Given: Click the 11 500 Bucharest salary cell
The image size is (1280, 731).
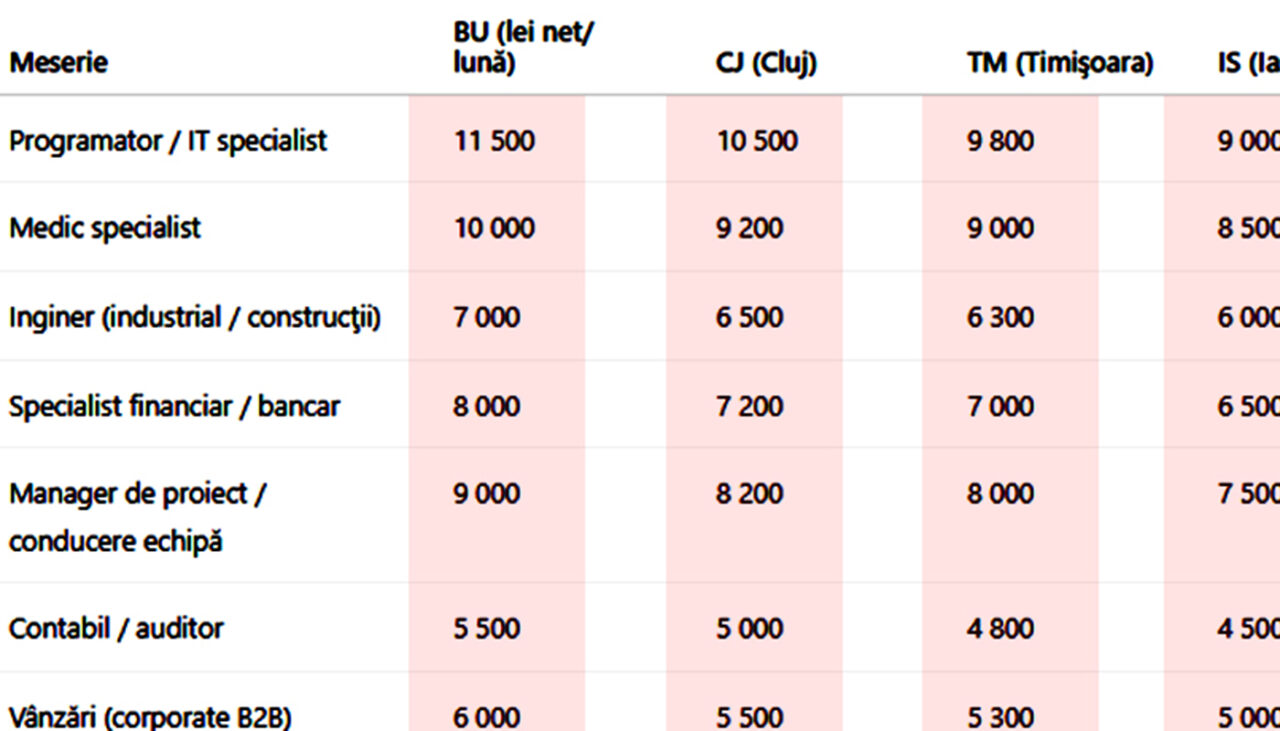Looking at the screenshot, I should [494, 141].
